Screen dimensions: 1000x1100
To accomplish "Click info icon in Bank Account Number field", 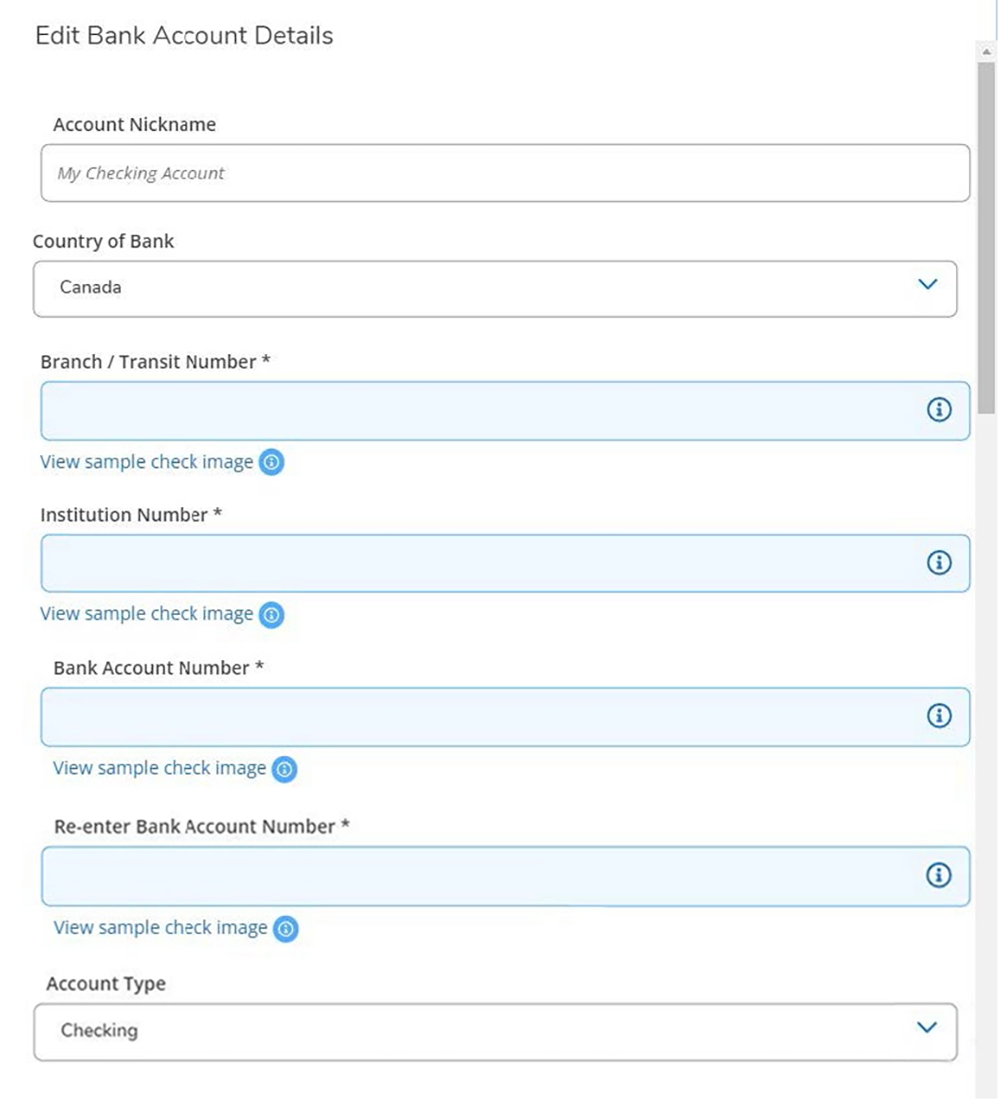I will pos(938,716).
